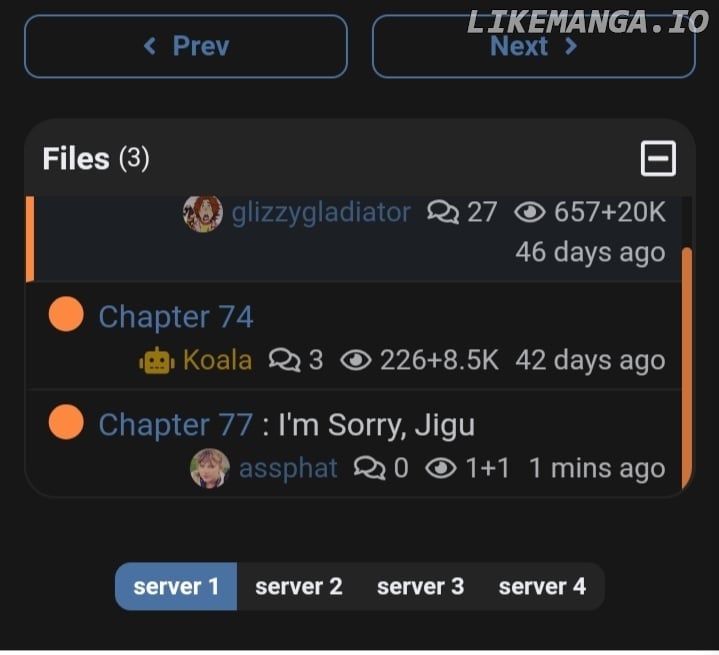Viewport: 719px width, 655px height.
Task: Click the comments icon next to 27
Action: coord(442,212)
